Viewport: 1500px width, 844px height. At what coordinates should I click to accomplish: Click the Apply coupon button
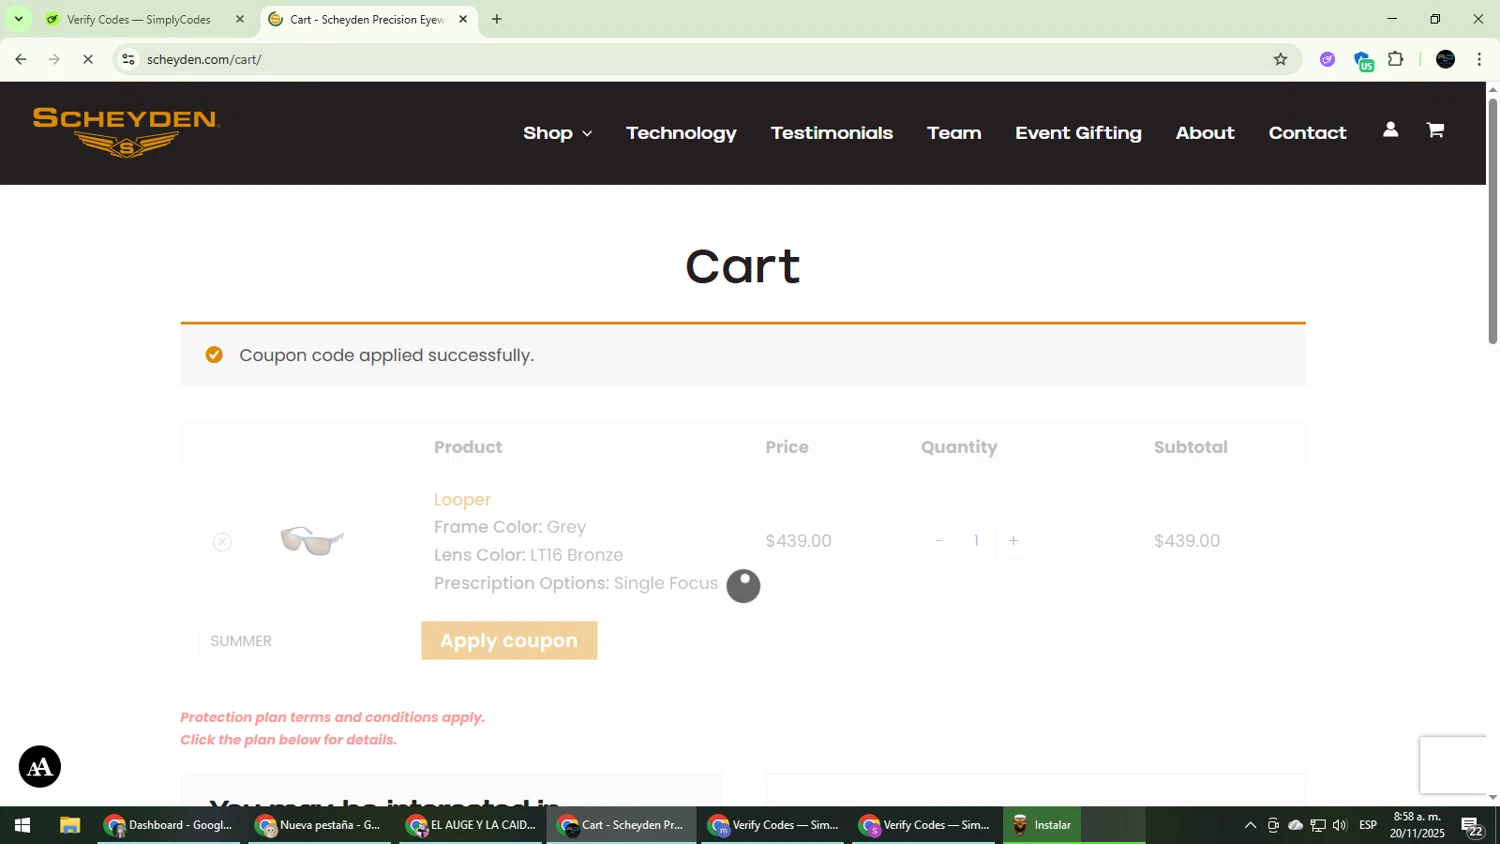pos(509,641)
